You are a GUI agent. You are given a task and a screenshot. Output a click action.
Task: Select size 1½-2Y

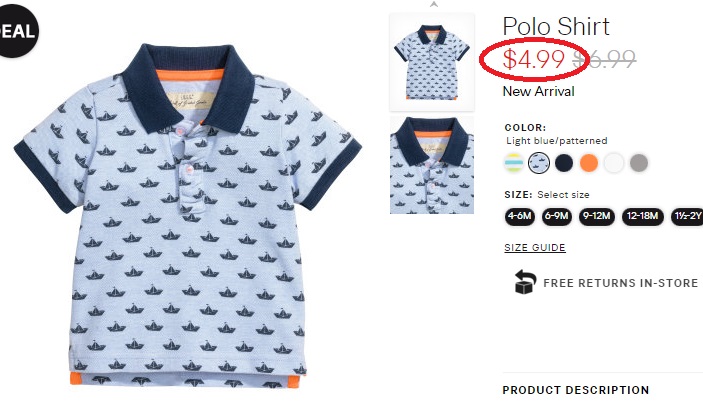[x=688, y=215]
